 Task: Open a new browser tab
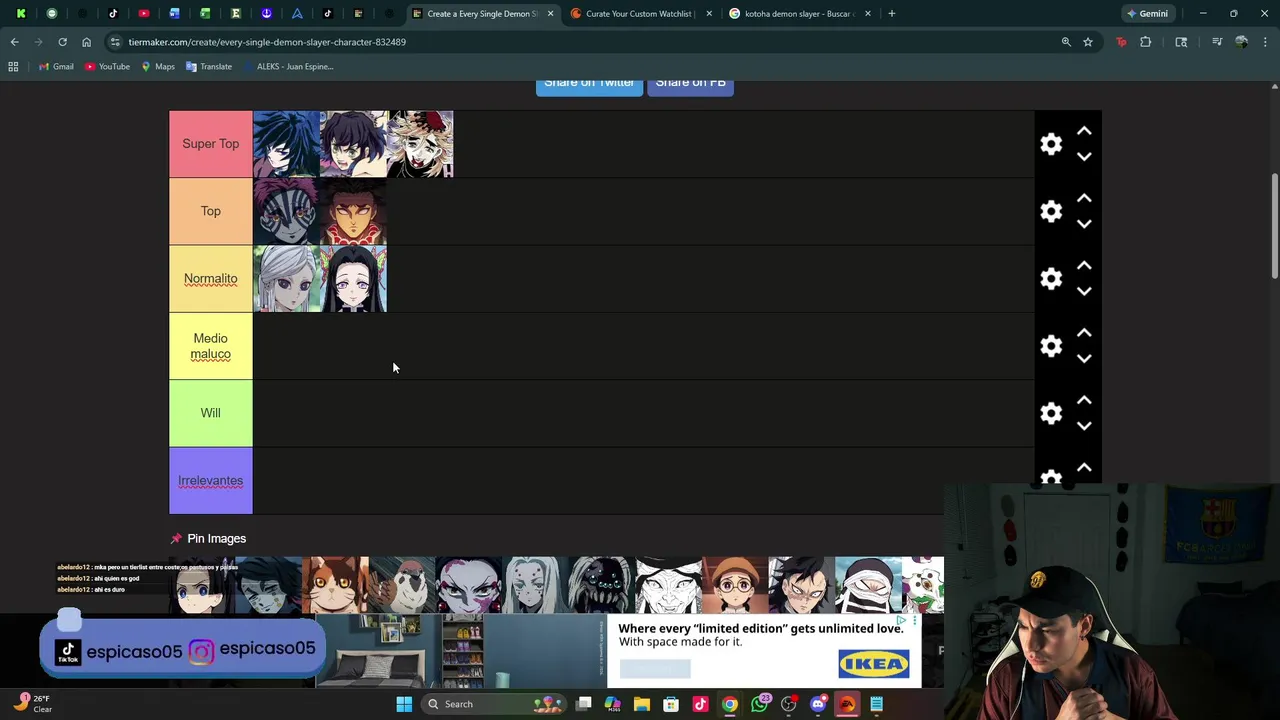click(892, 14)
